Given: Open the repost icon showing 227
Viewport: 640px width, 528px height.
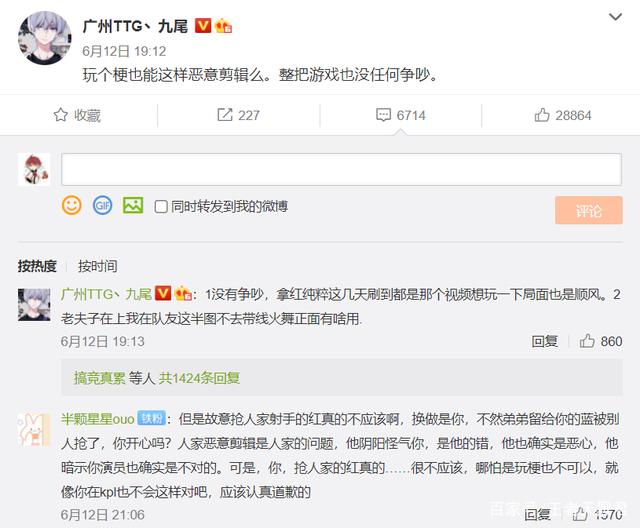Looking at the screenshot, I should pyautogui.click(x=237, y=115).
